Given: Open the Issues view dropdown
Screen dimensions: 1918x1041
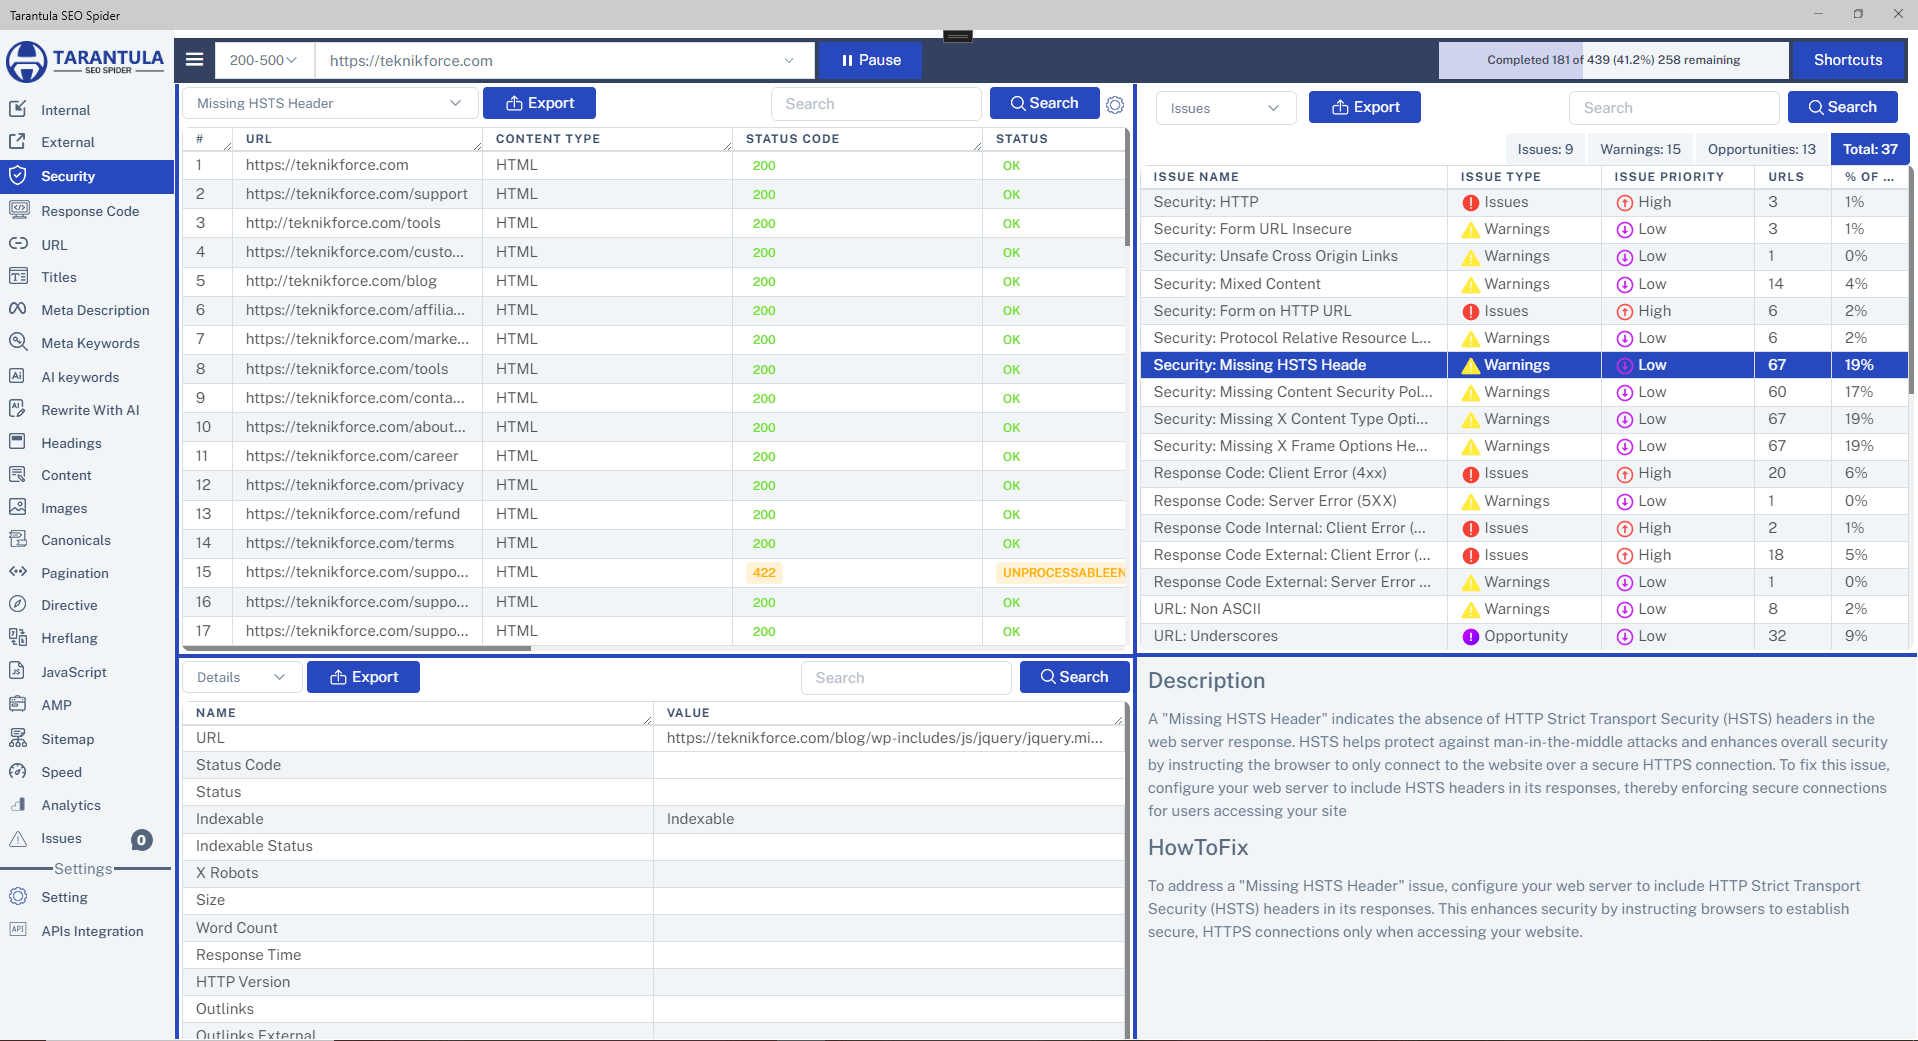Looking at the screenshot, I should pyautogui.click(x=1226, y=108).
